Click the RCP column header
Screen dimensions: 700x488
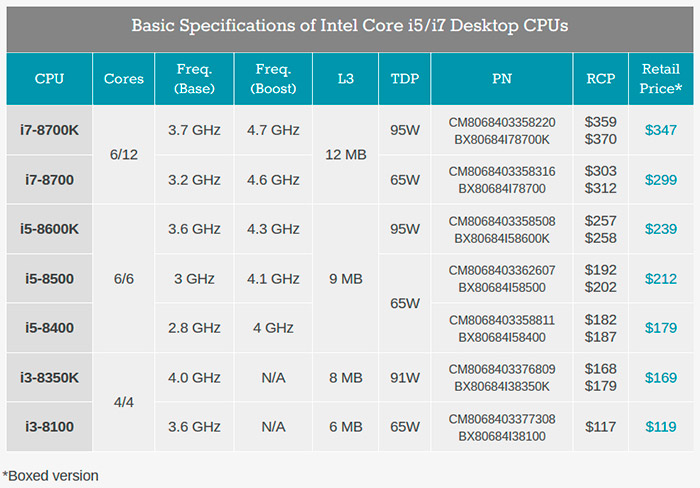pos(601,79)
